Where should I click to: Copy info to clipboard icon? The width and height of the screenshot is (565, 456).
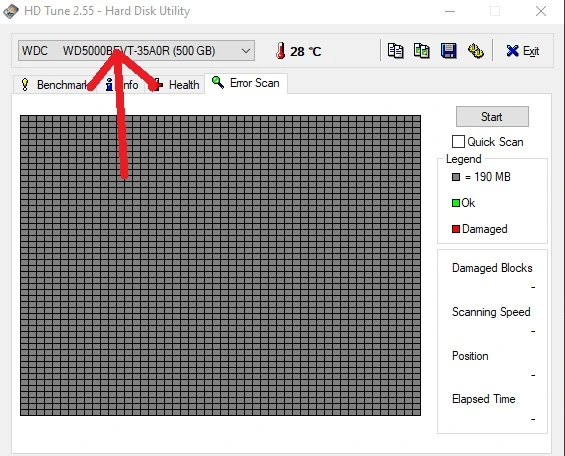click(x=395, y=51)
